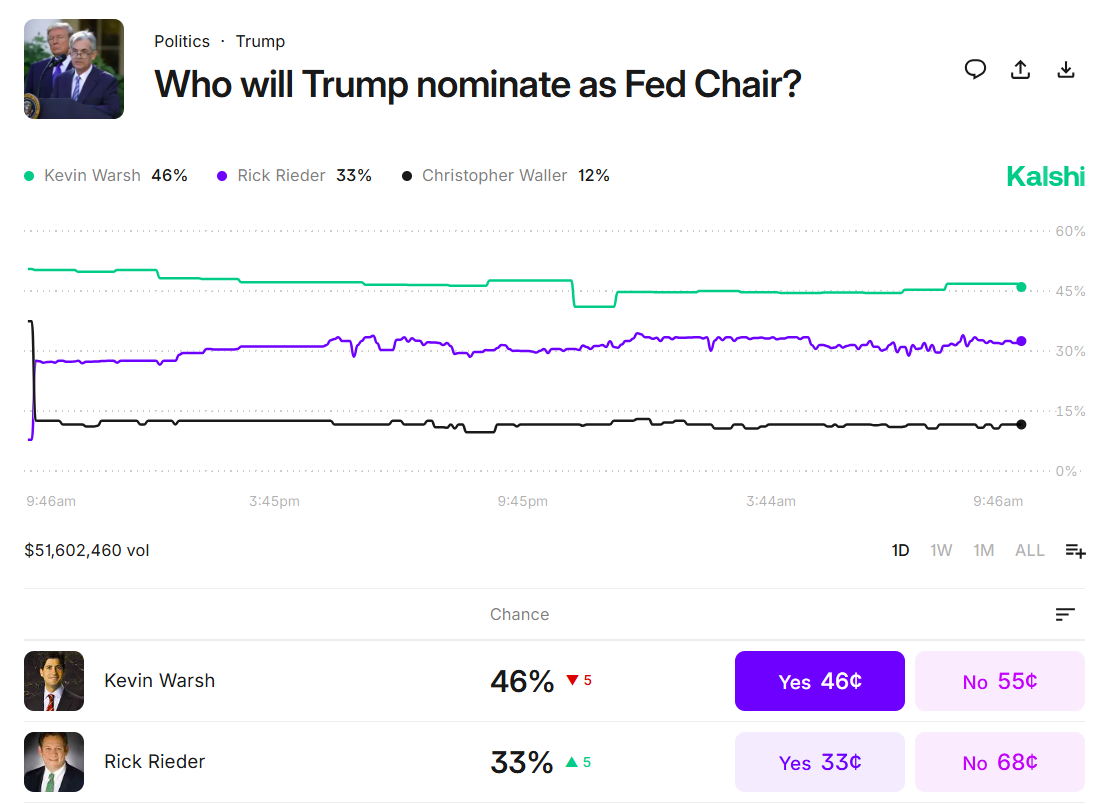Click the sort icon right of Chance header

1065,614
